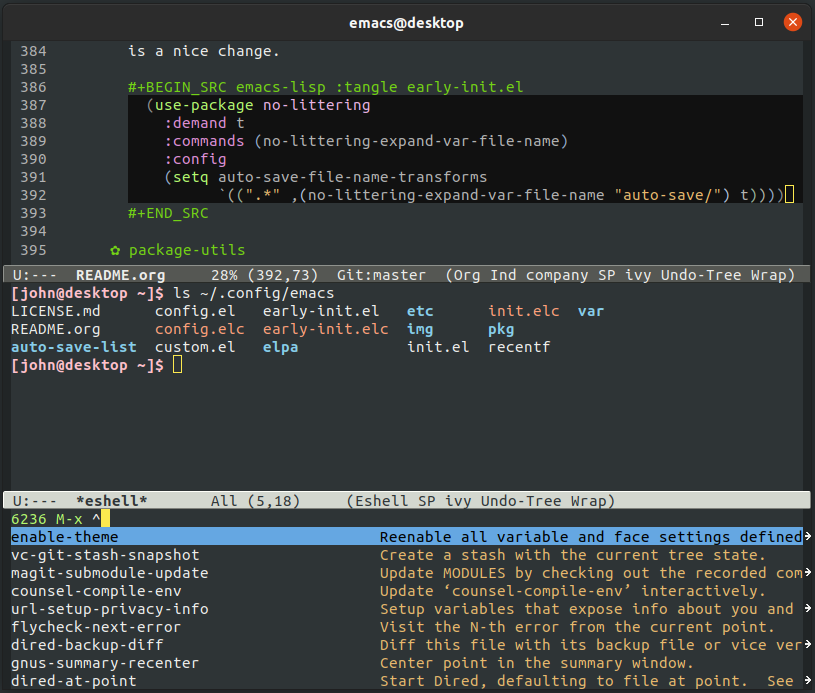
Task: Click auto-save-list directory name
Action: [74, 347]
